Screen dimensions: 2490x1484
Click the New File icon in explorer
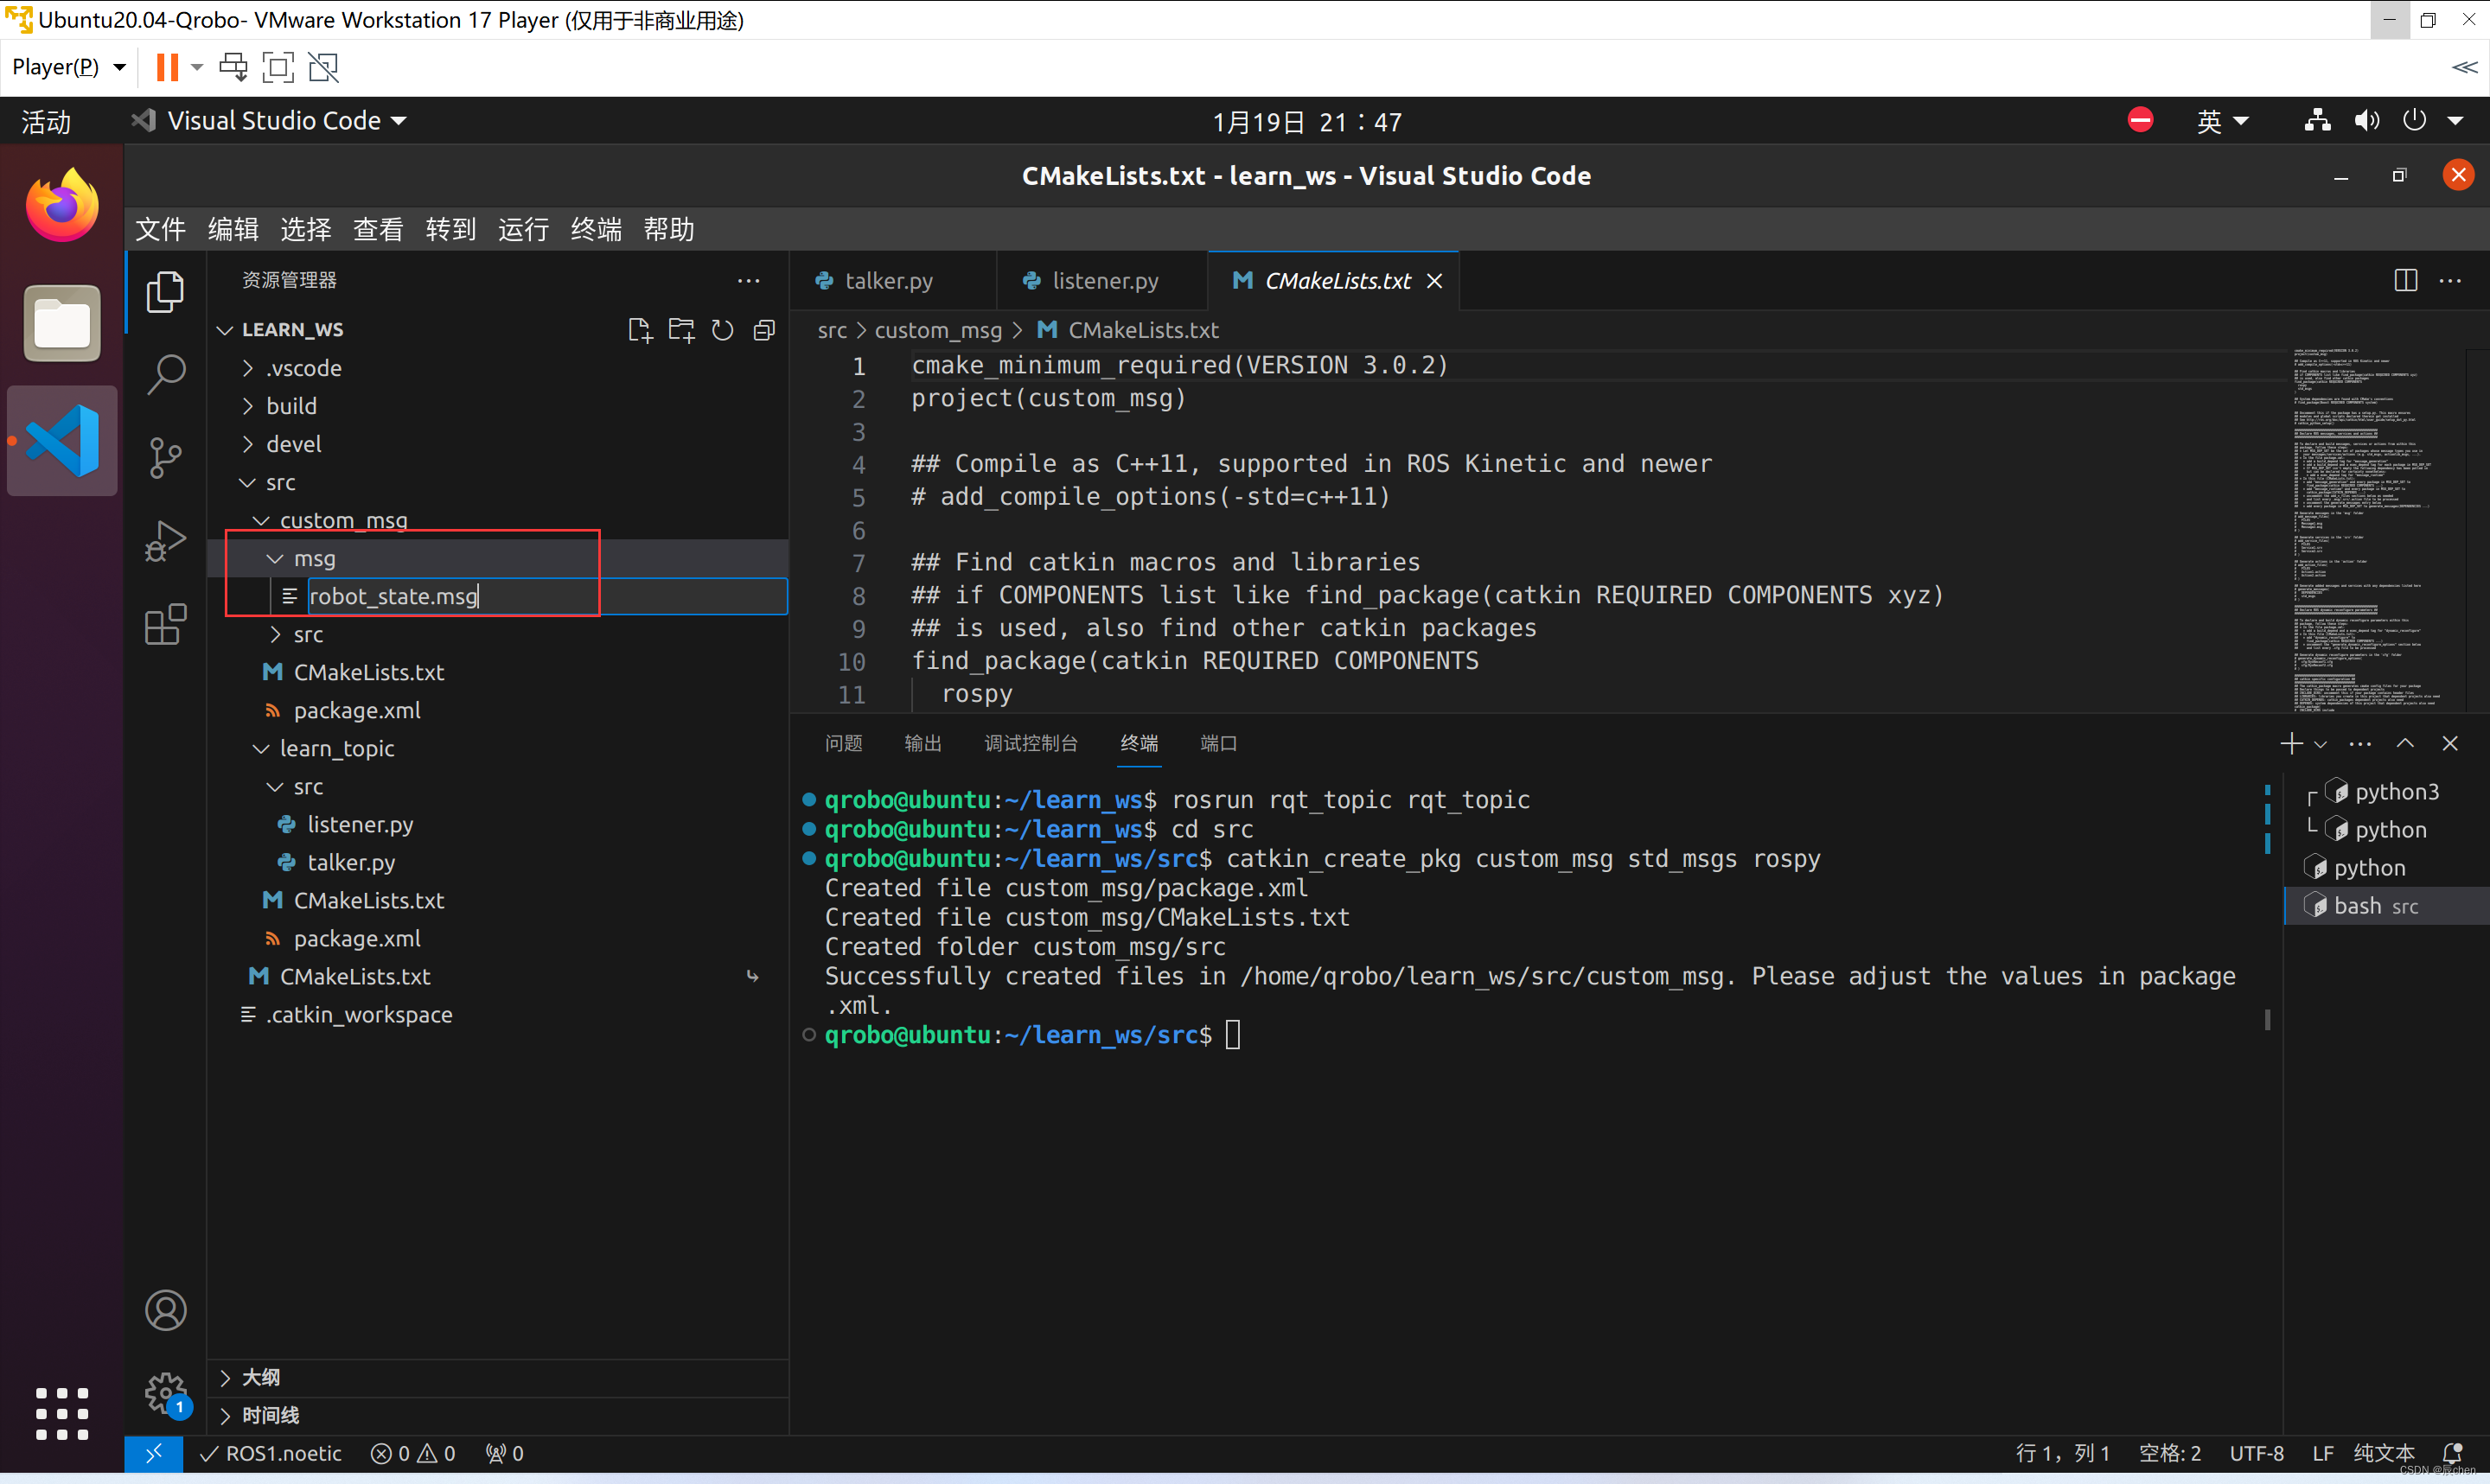click(639, 330)
